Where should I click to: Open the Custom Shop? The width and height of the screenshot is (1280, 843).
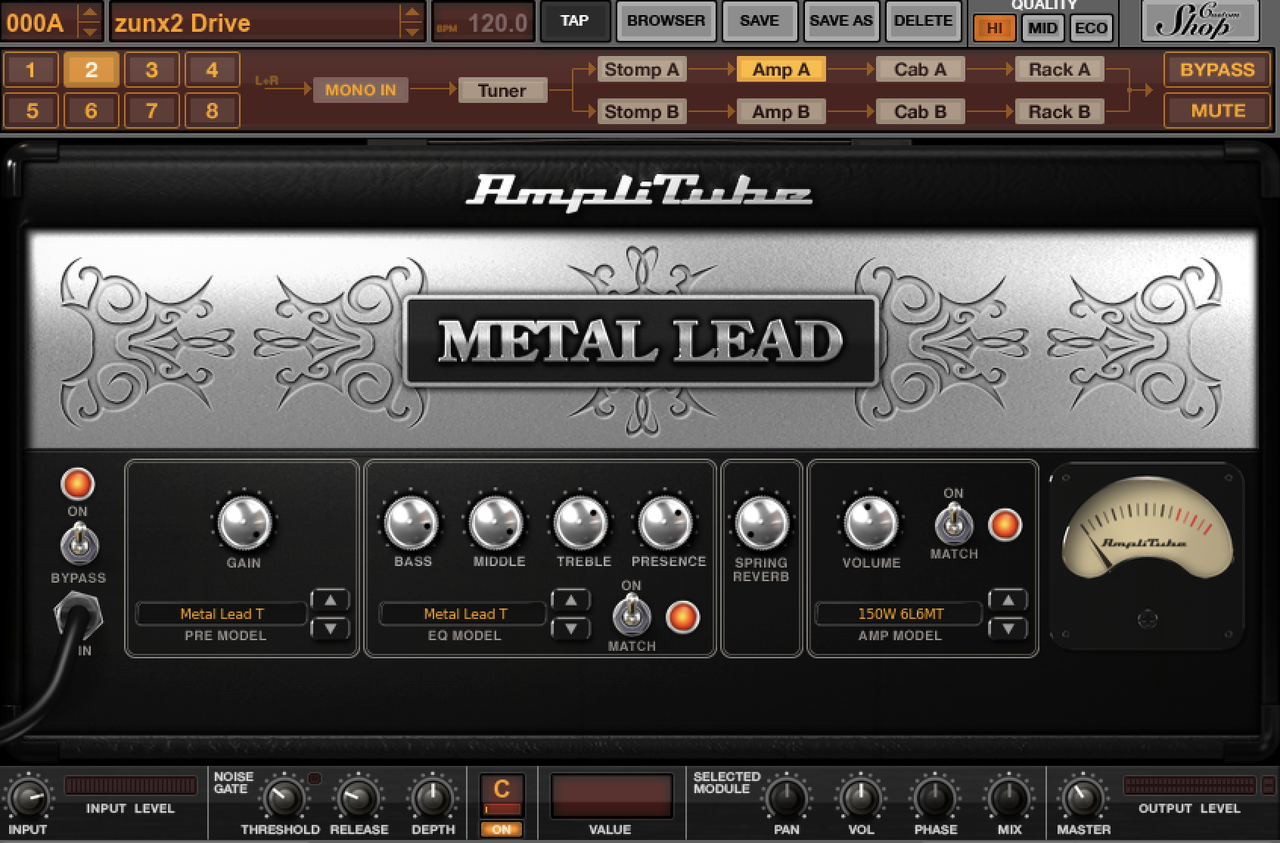pos(1200,21)
